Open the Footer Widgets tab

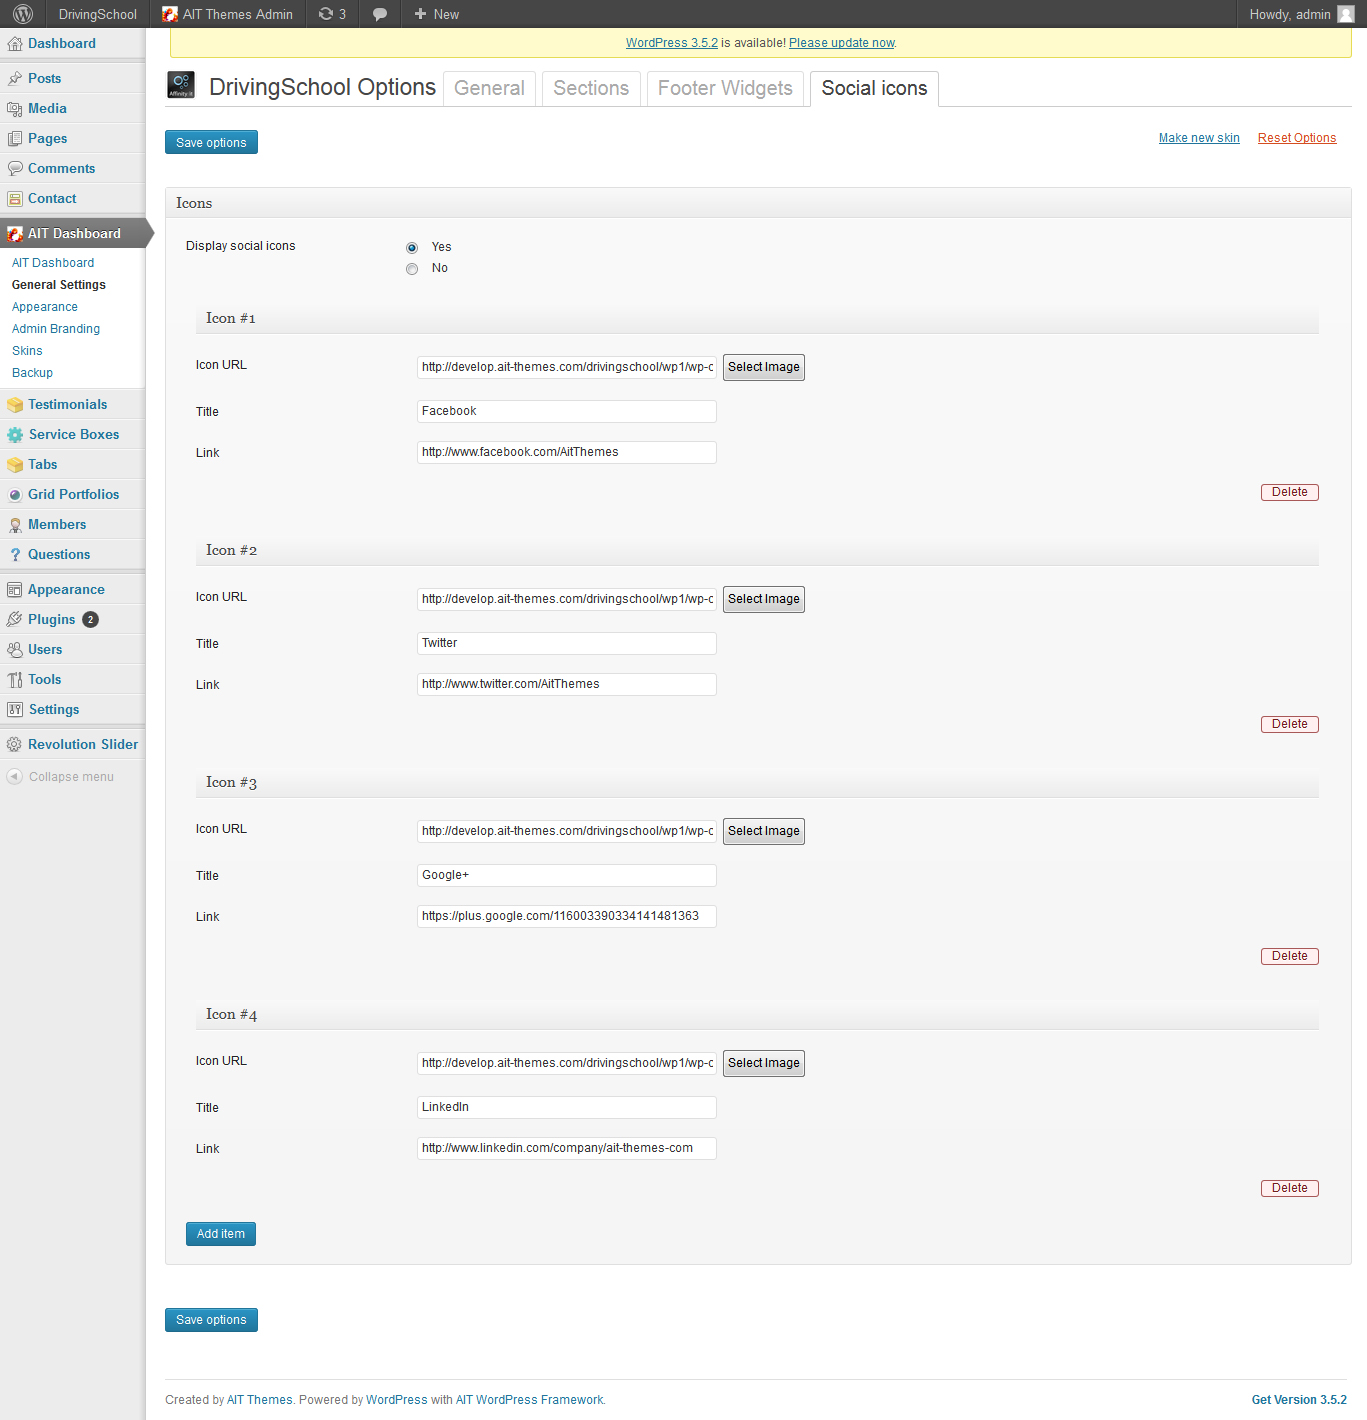(x=725, y=88)
